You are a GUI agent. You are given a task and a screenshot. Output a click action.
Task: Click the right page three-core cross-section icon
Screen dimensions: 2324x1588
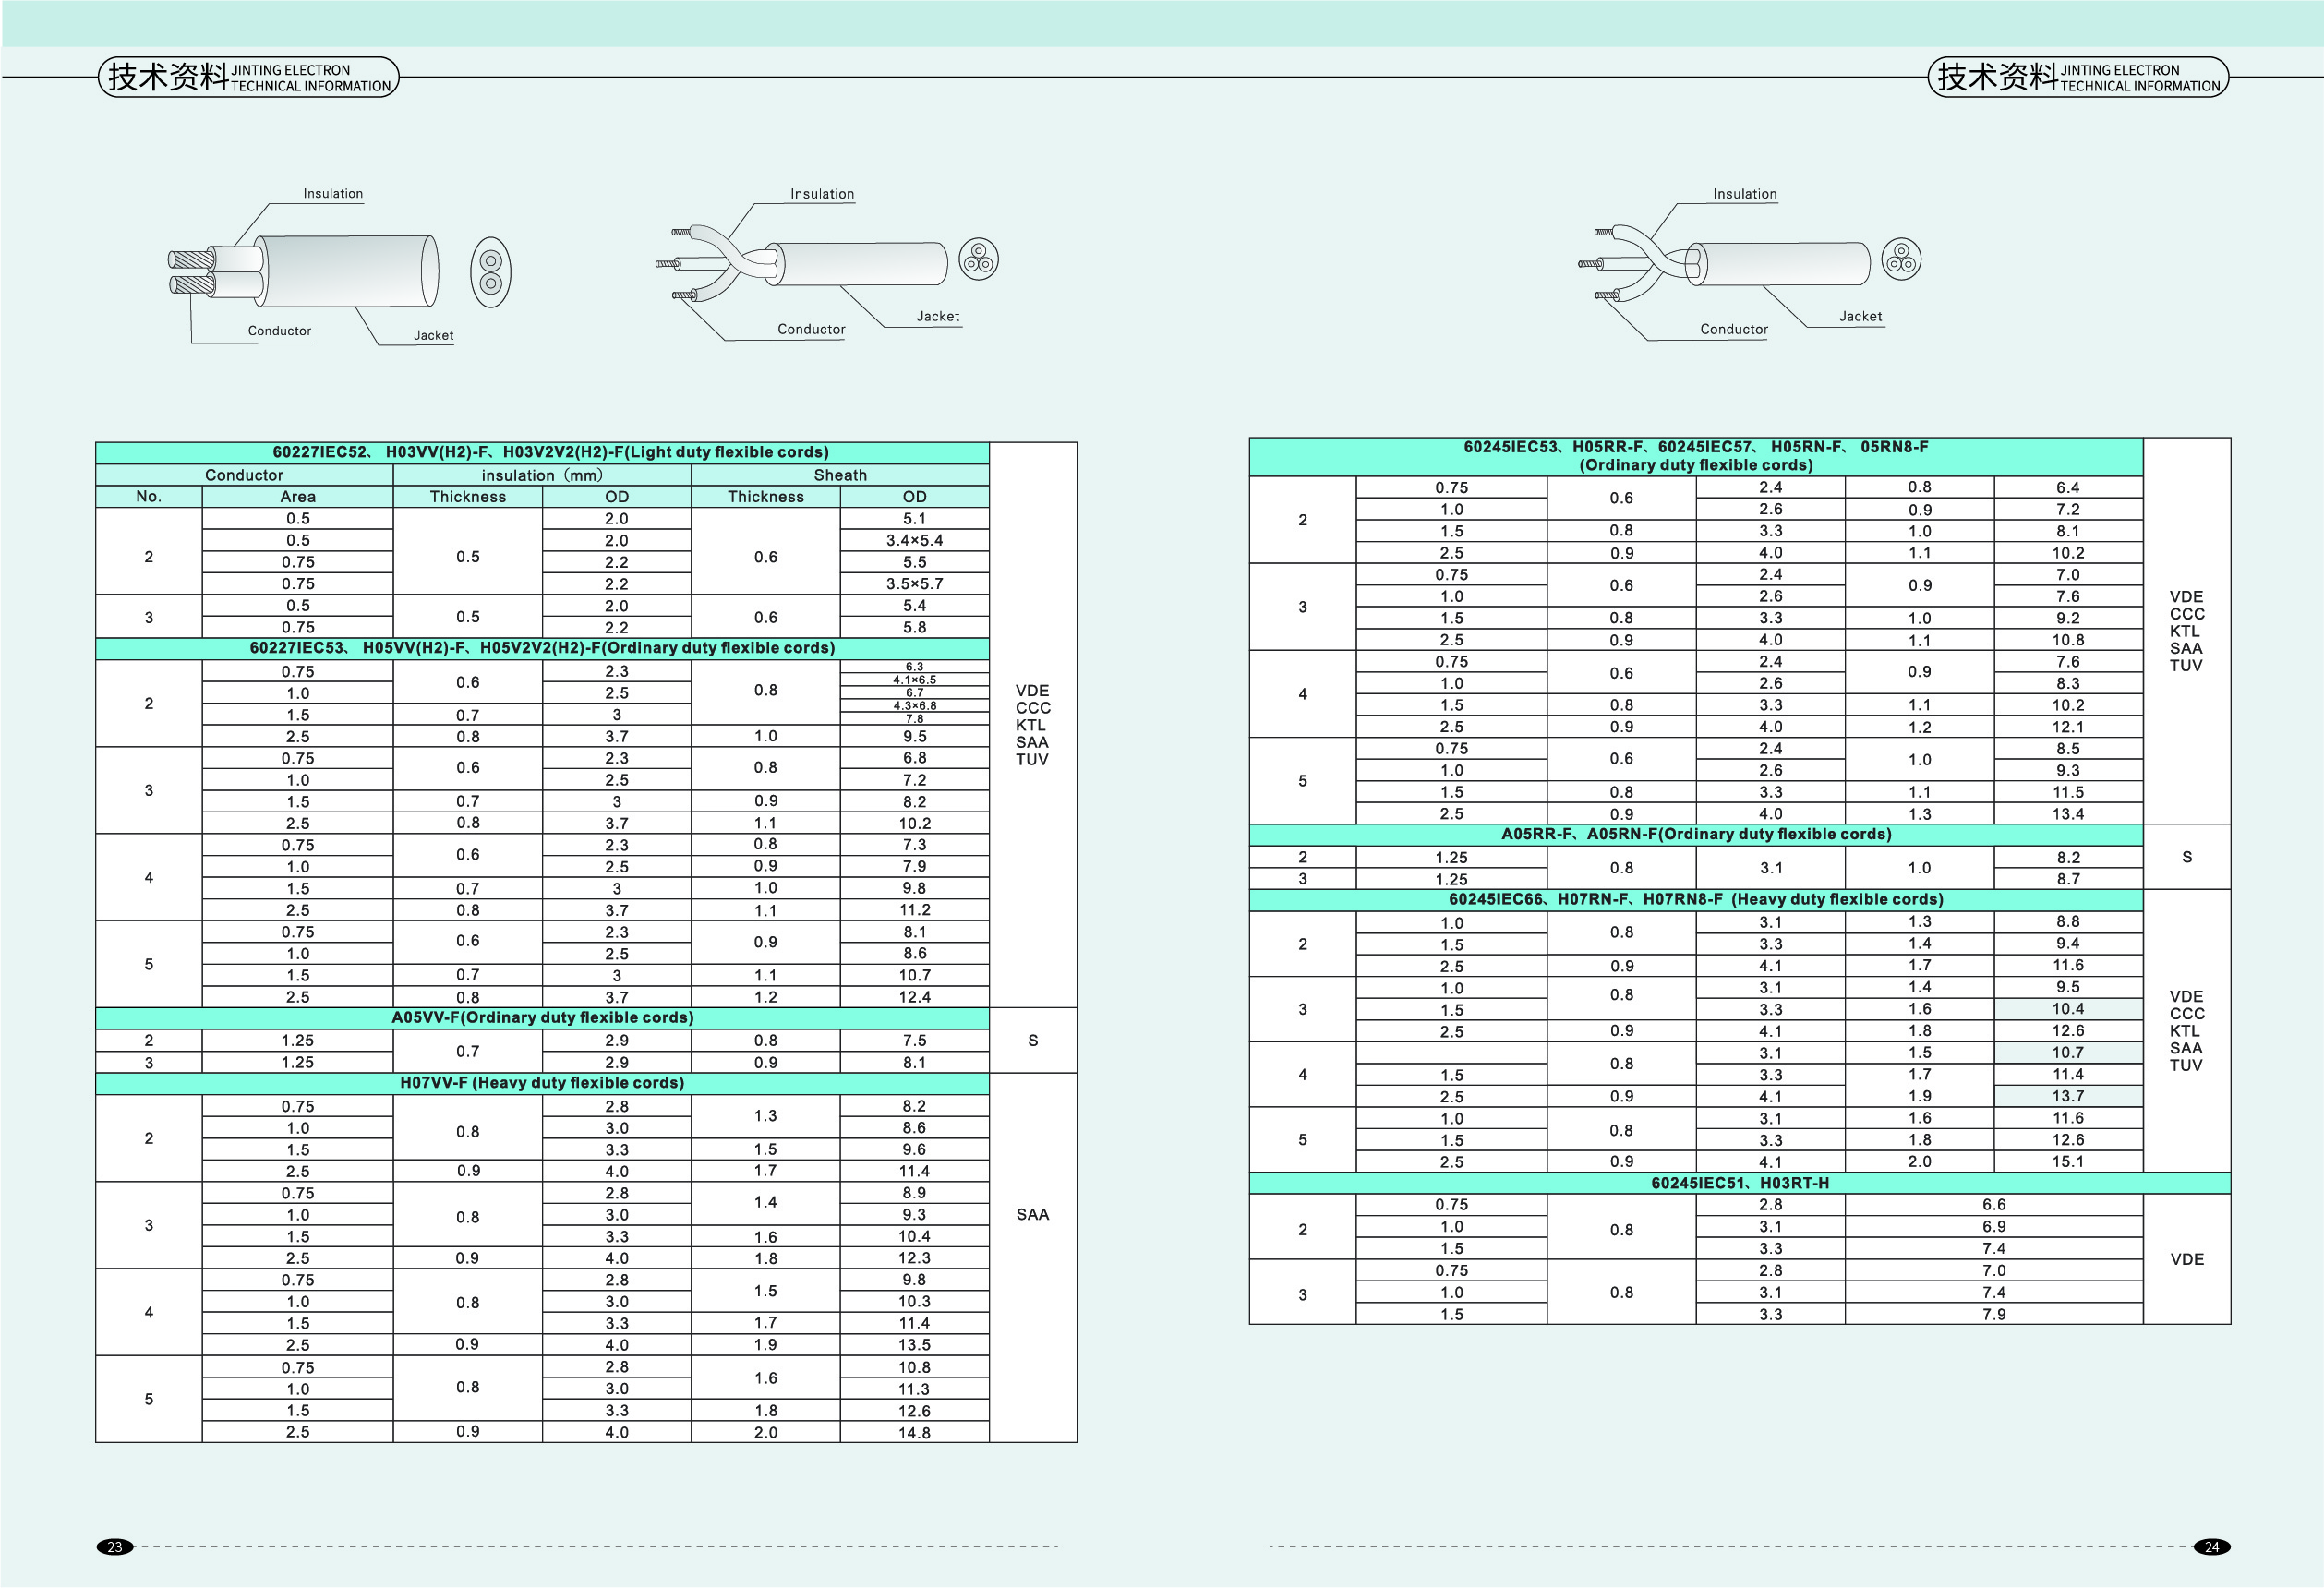[1900, 259]
